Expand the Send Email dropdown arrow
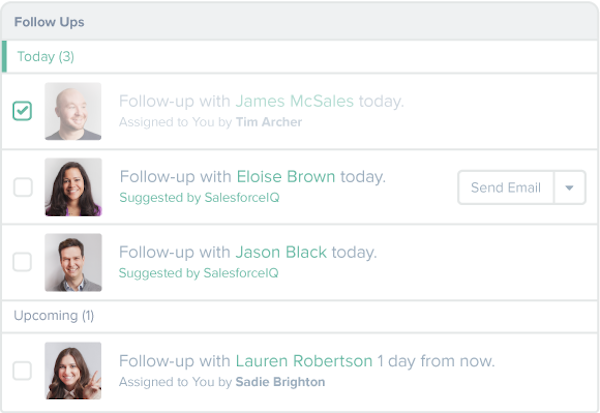Image resolution: width=600 pixels, height=413 pixels. pos(569,187)
